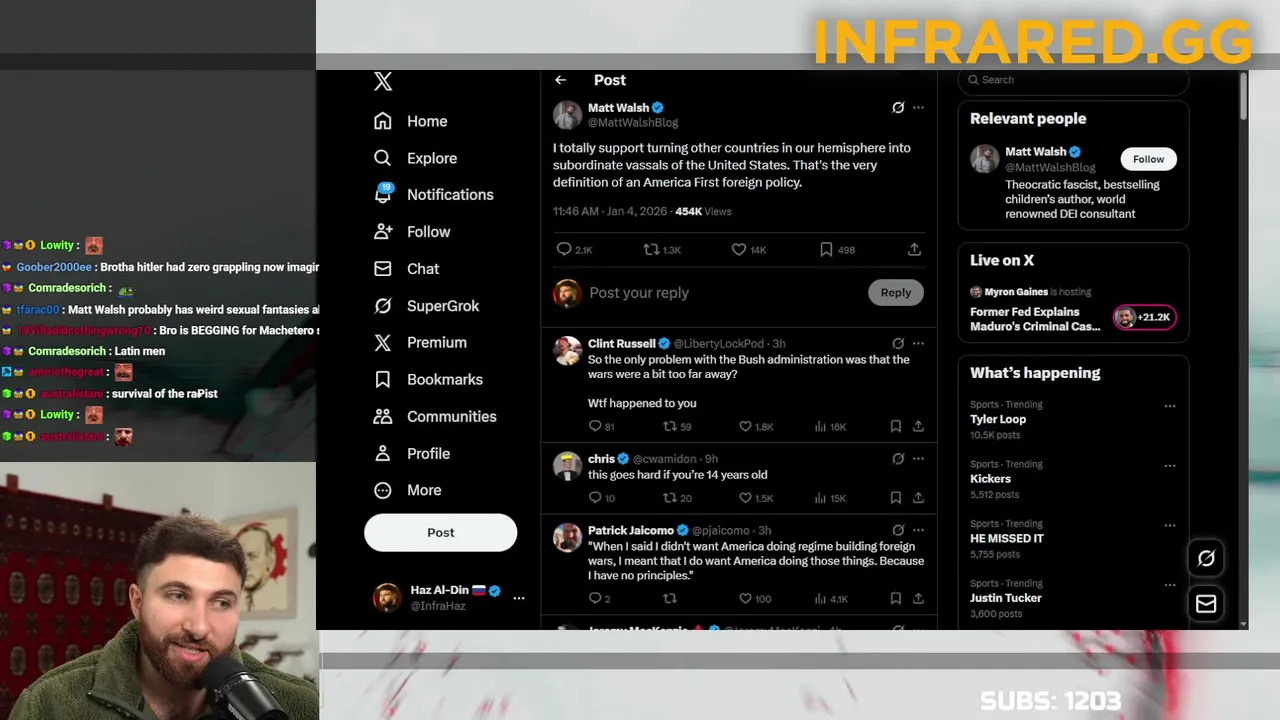Open more options on Clint Russell's reply
Viewport: 1280px width, 720px height.
click(x=918, y=343)
